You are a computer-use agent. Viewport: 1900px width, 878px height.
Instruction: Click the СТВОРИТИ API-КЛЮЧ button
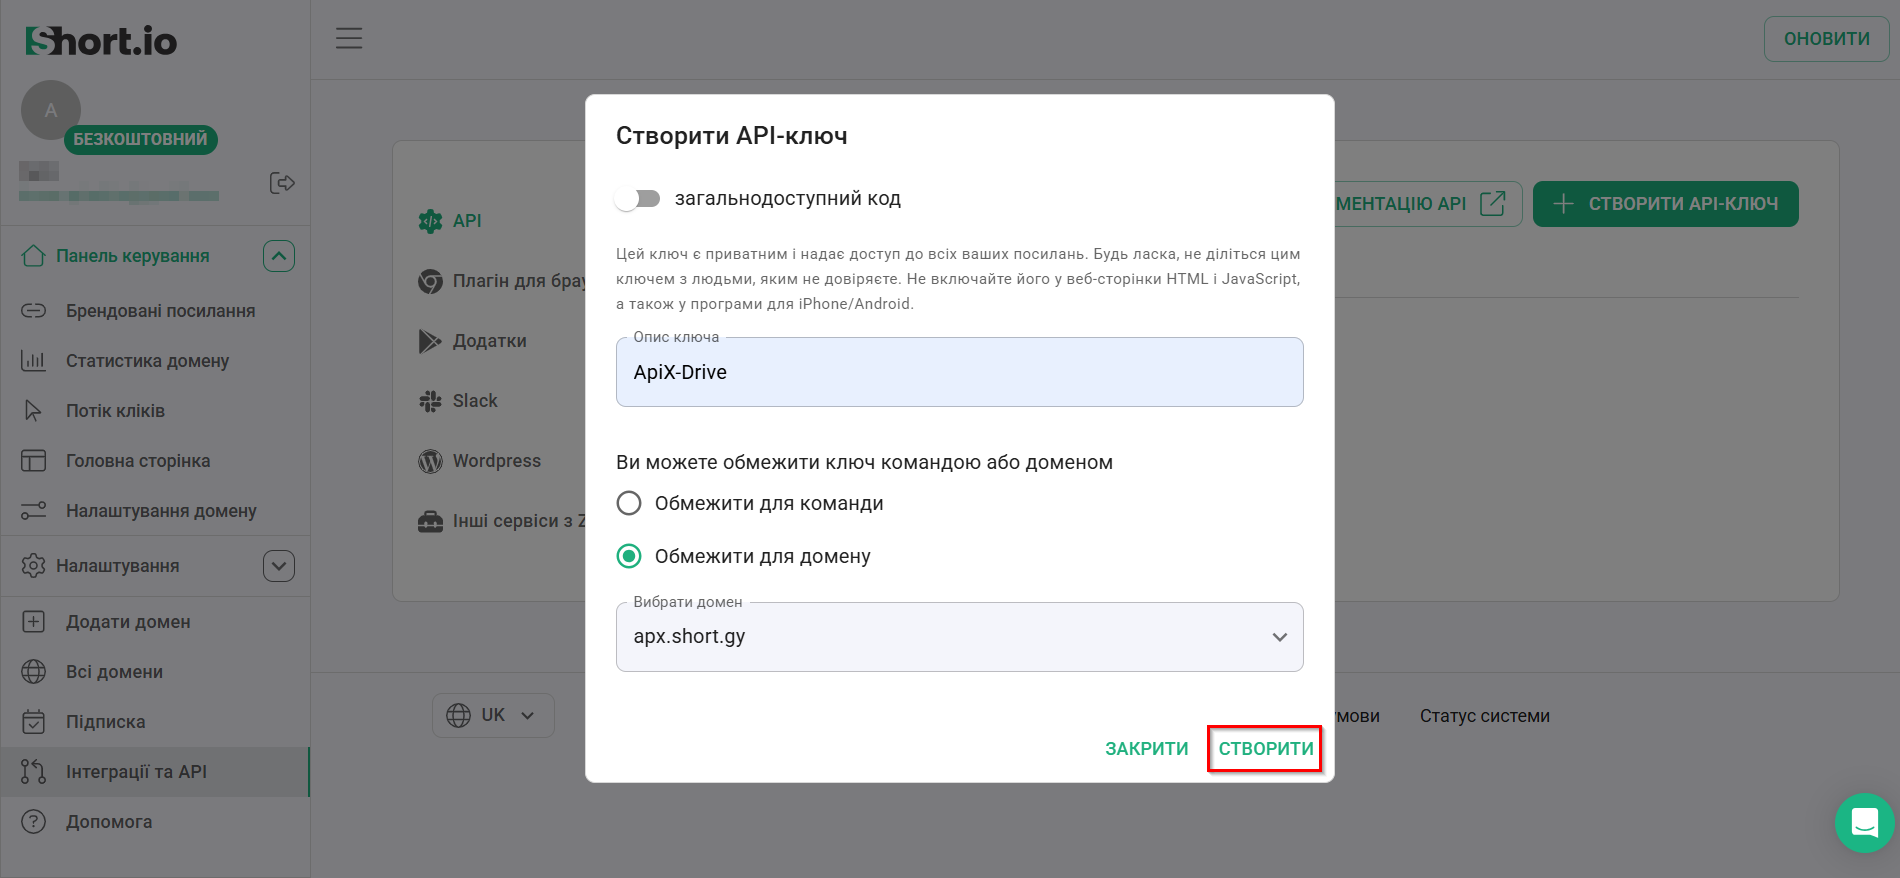[x=1666, y=204]
